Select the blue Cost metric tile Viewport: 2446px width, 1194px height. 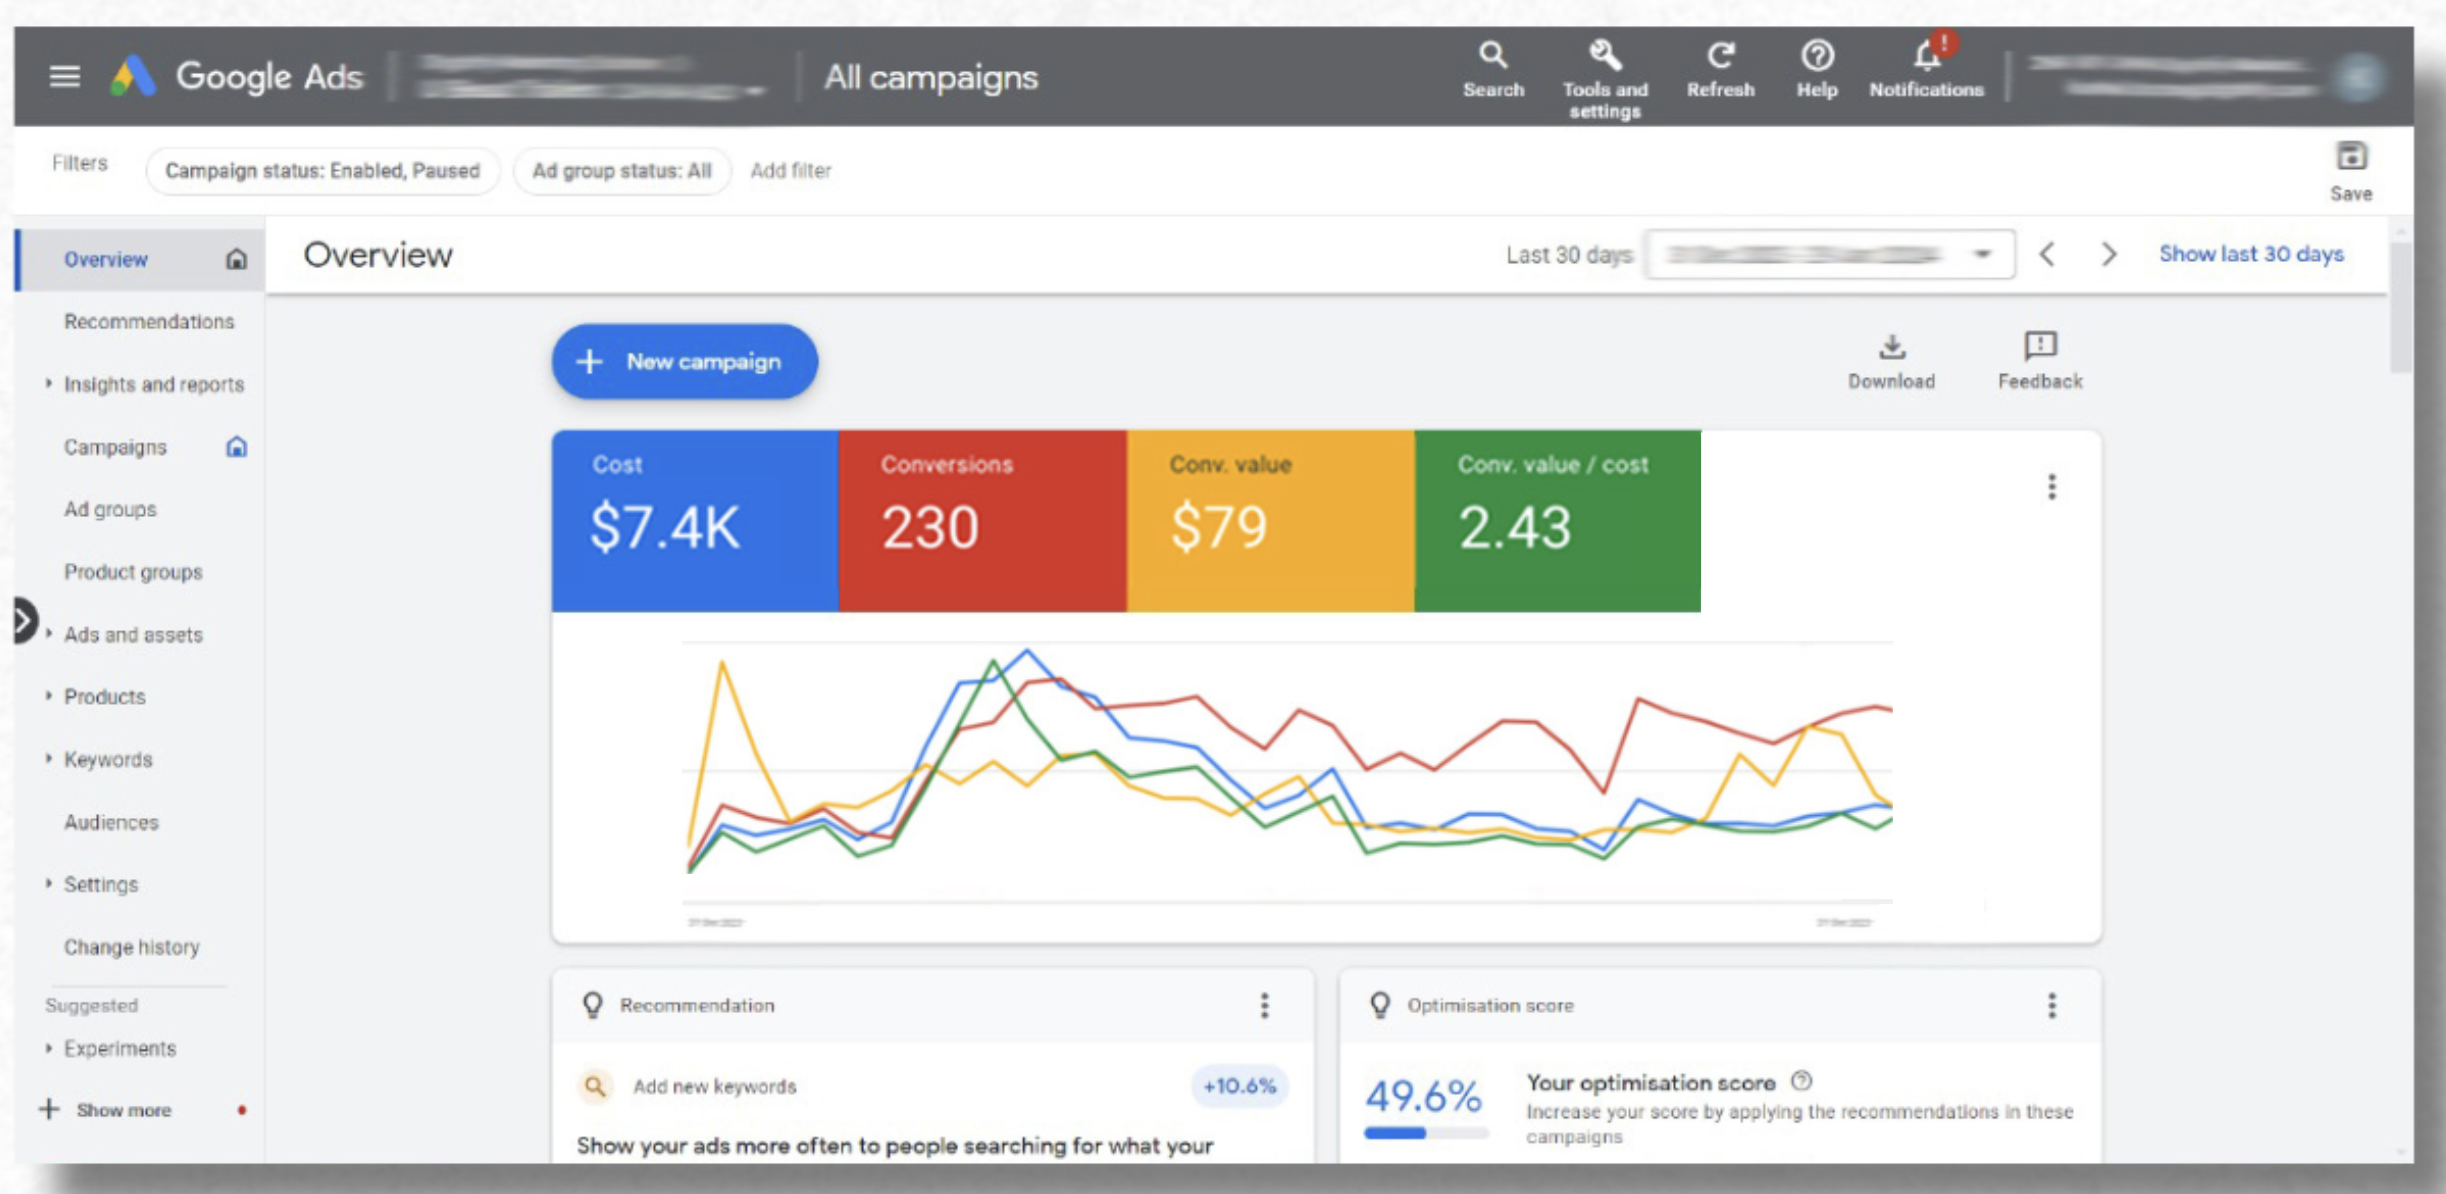pos(695,521)
